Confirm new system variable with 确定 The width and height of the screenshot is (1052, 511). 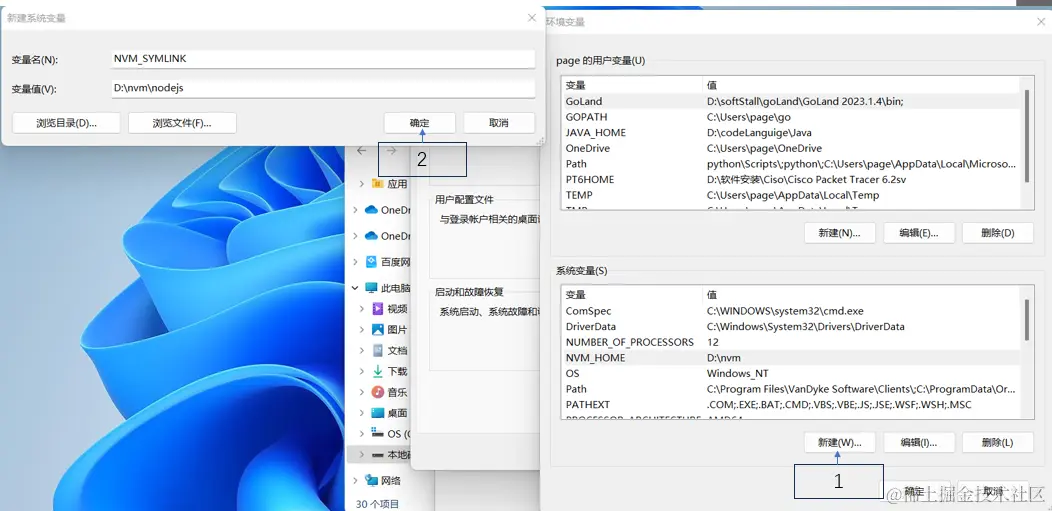coord(419,123)
